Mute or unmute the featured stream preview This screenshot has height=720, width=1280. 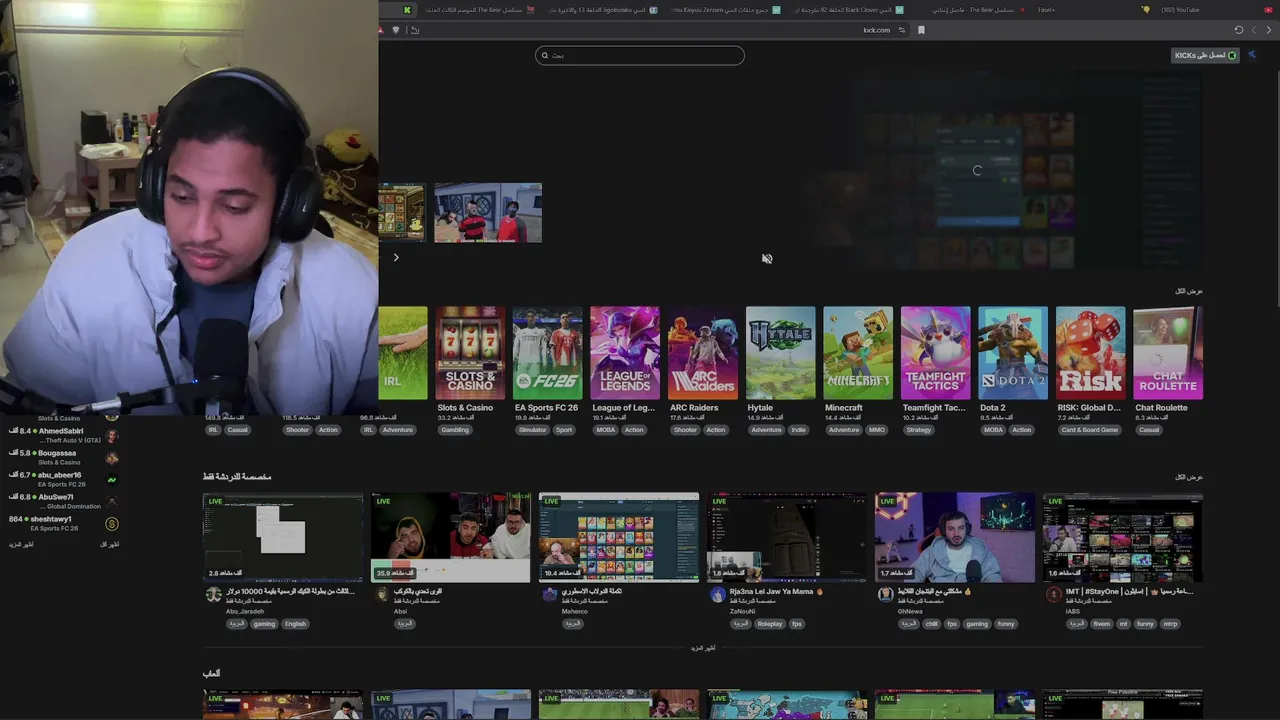tap(767, 258)
